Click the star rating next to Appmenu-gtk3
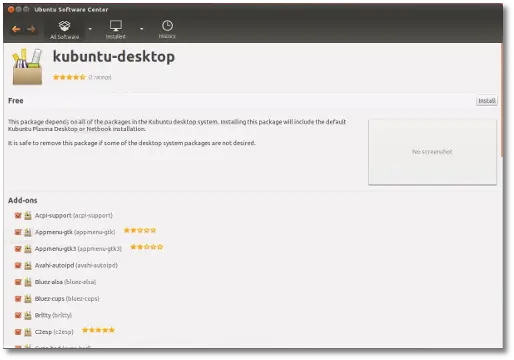This screenshot has width=514, height=360. tap(147, 247)
